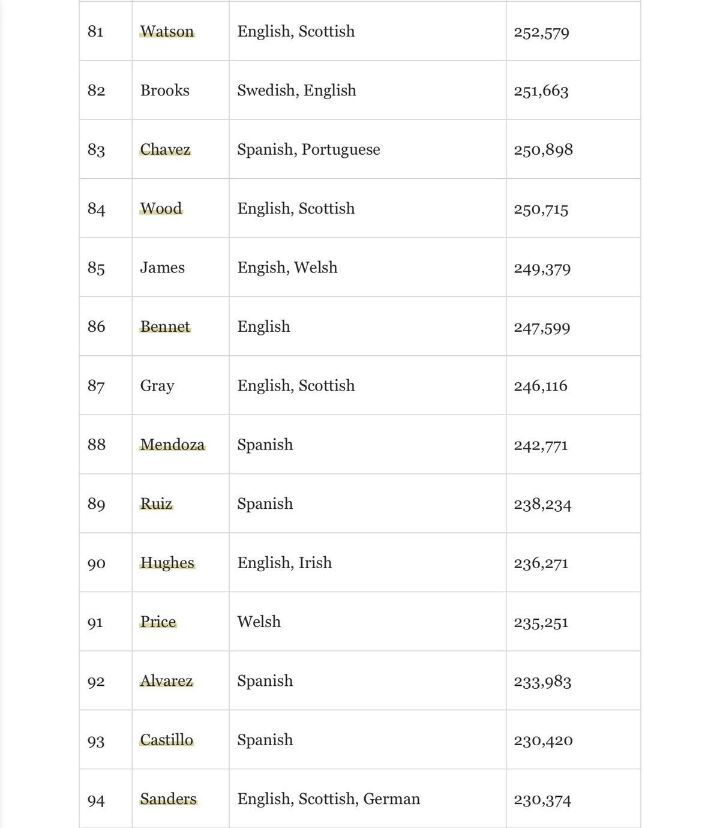Open the Ruiz surname link
The image size is (720, 828).
tap(156, 503)
